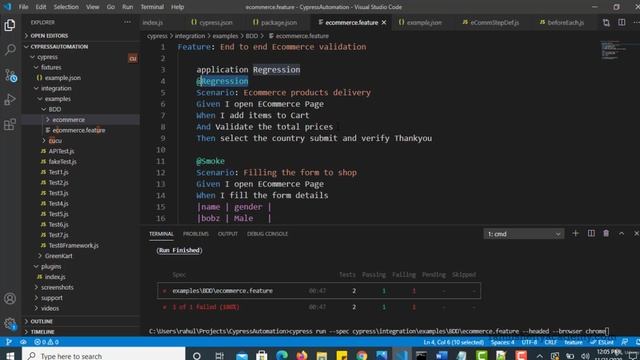Viewport: 640px width, 360px height.
Task: Expand the Outline section
Action: click(41, 321)
